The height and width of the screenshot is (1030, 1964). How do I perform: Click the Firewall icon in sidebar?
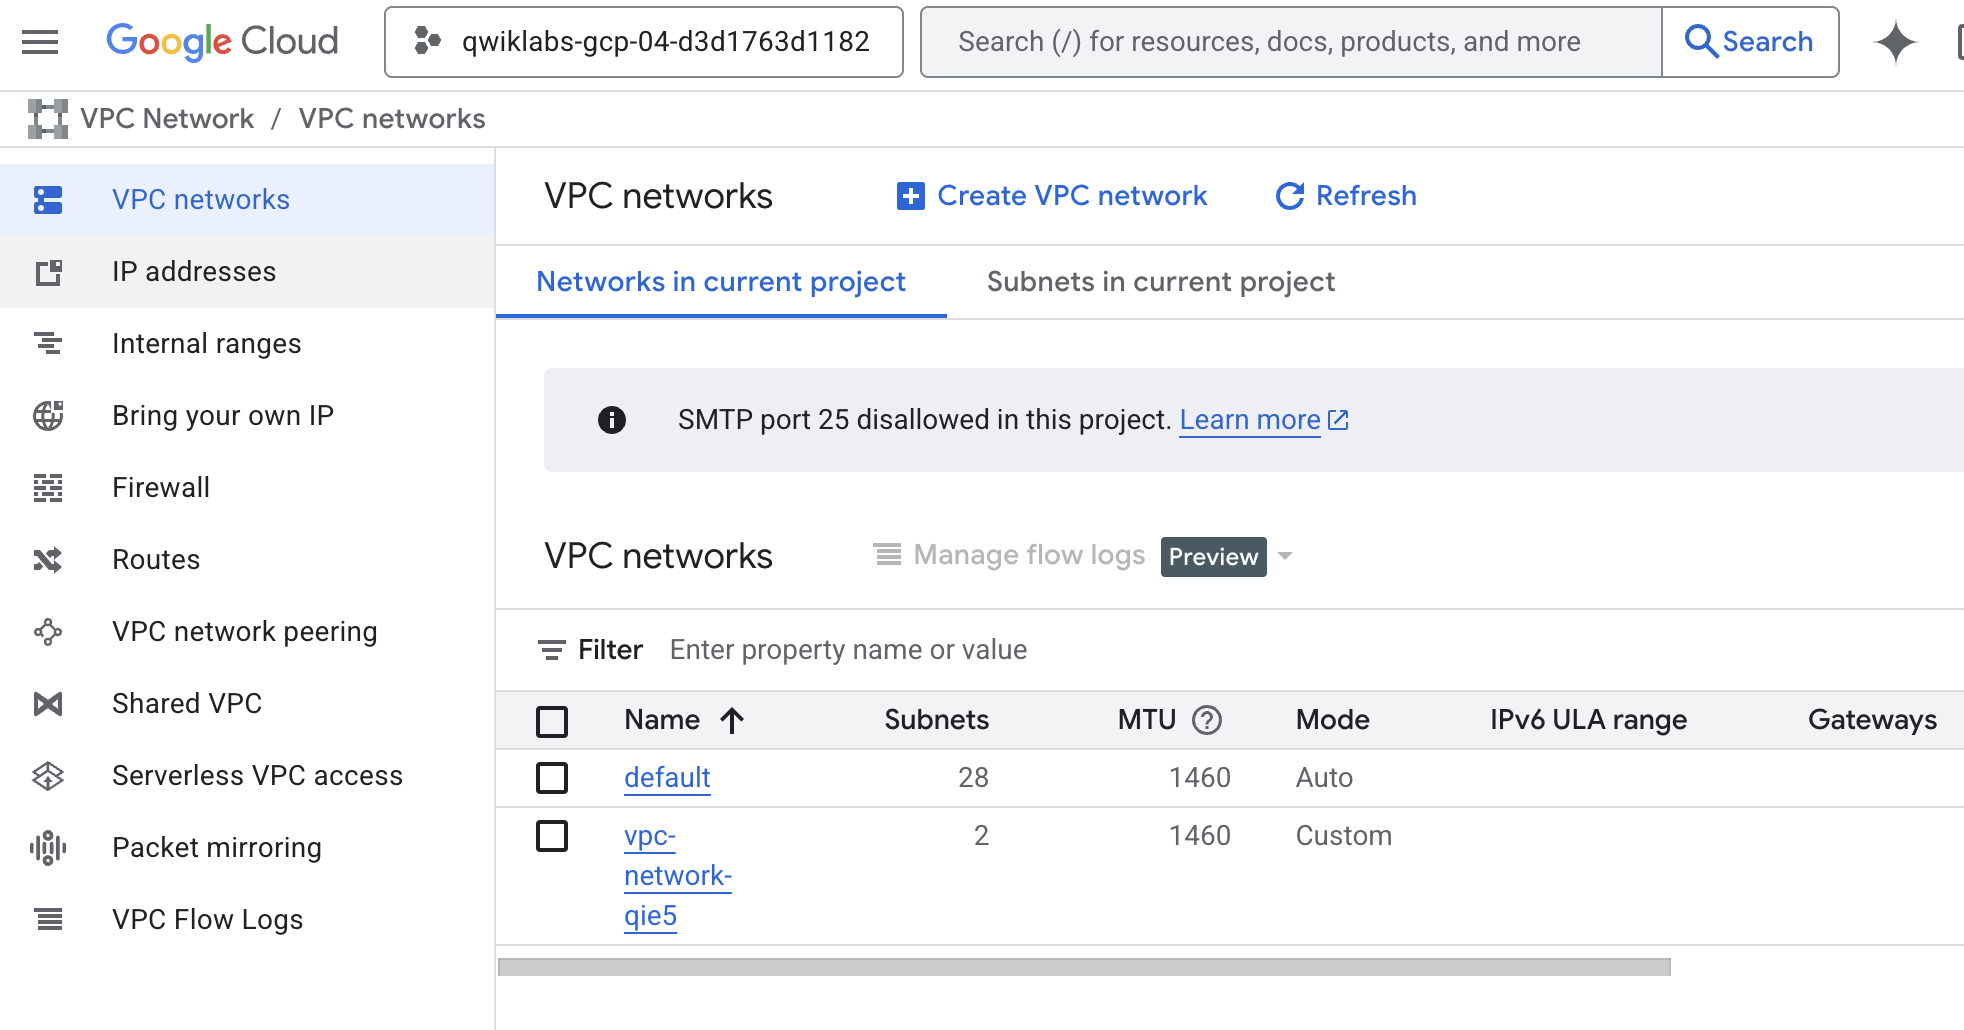pyautogui.click(x=48, y=488)
